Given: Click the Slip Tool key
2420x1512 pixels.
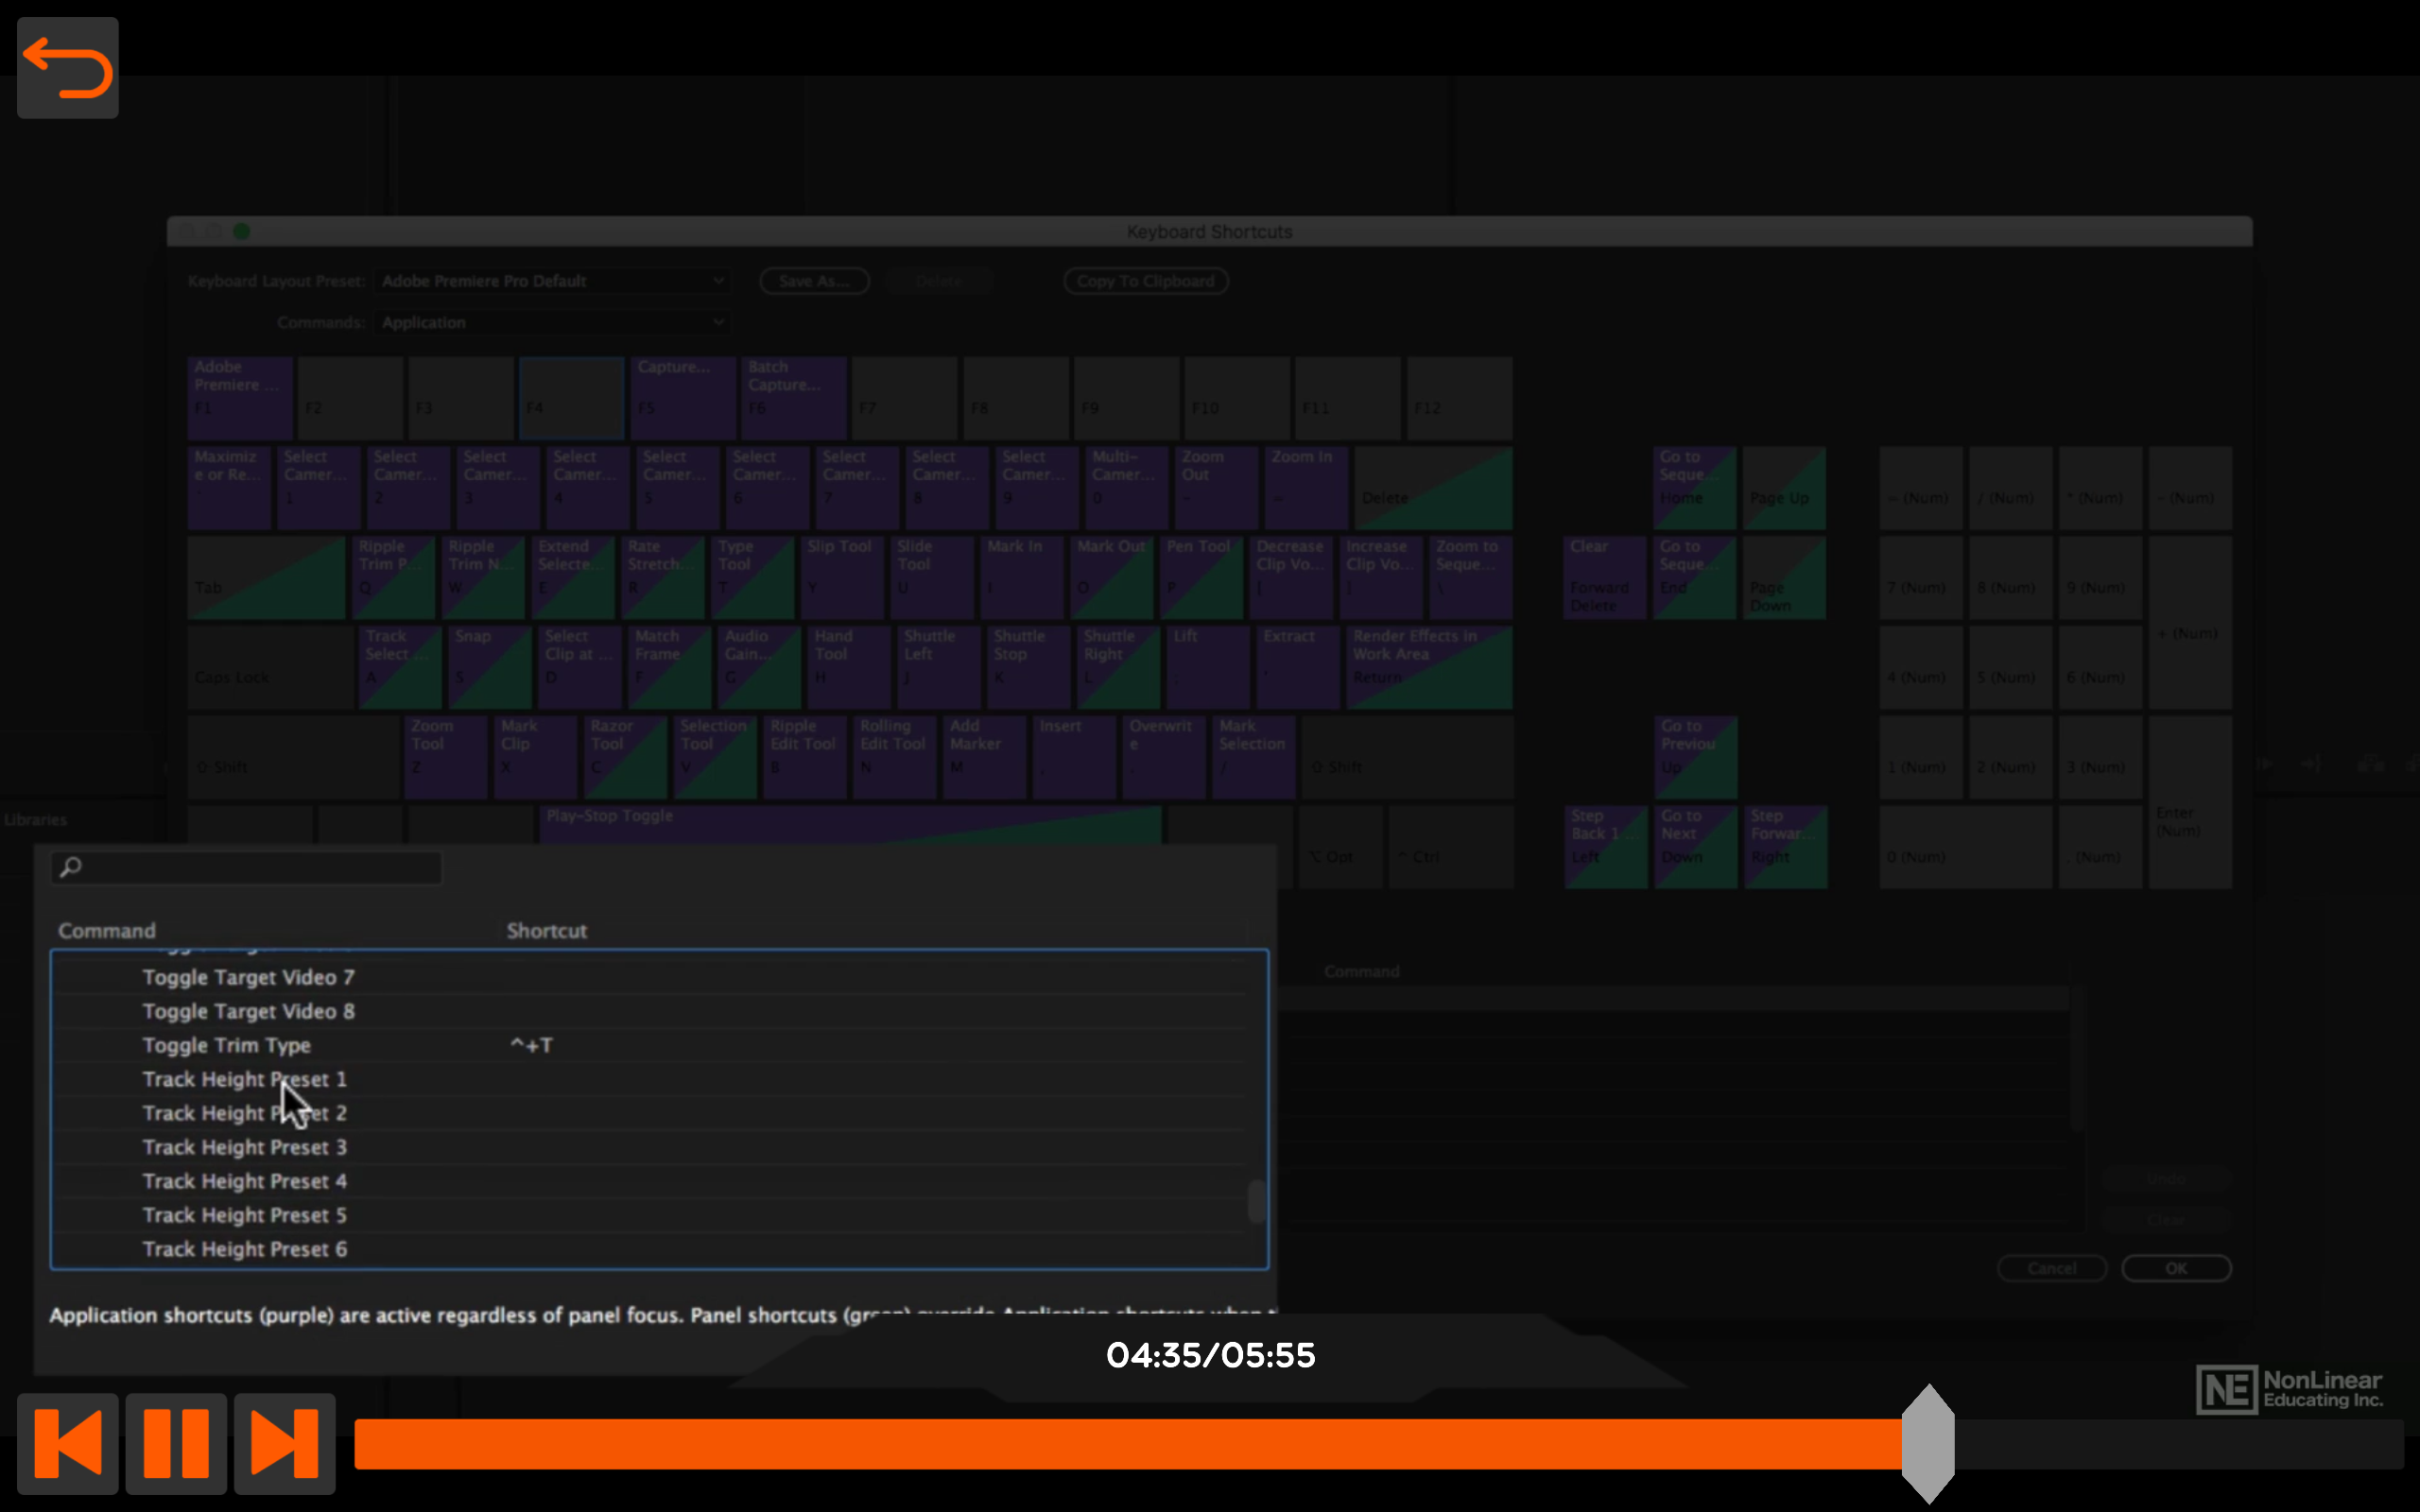Looking at the screenshot, I should click(x=842, y=577).
